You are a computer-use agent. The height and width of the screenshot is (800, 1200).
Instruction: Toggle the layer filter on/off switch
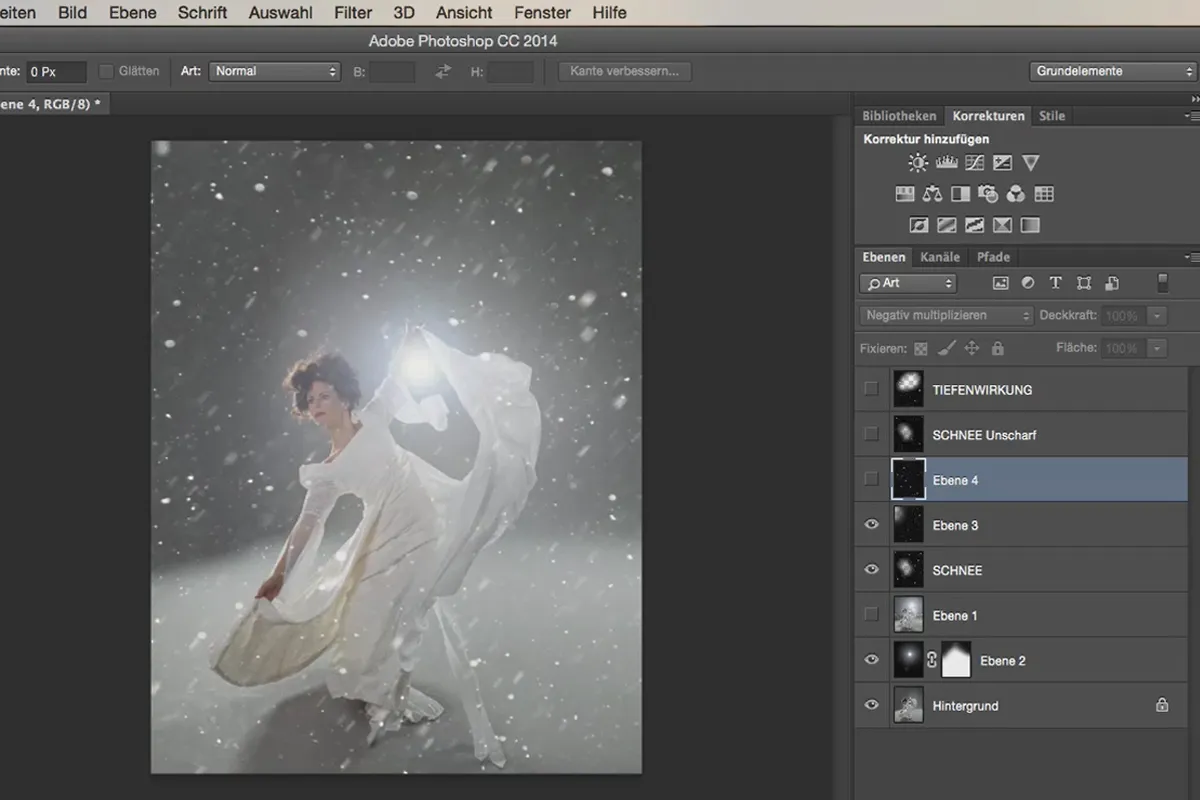pyautogui.click(x=1162, y=283)
